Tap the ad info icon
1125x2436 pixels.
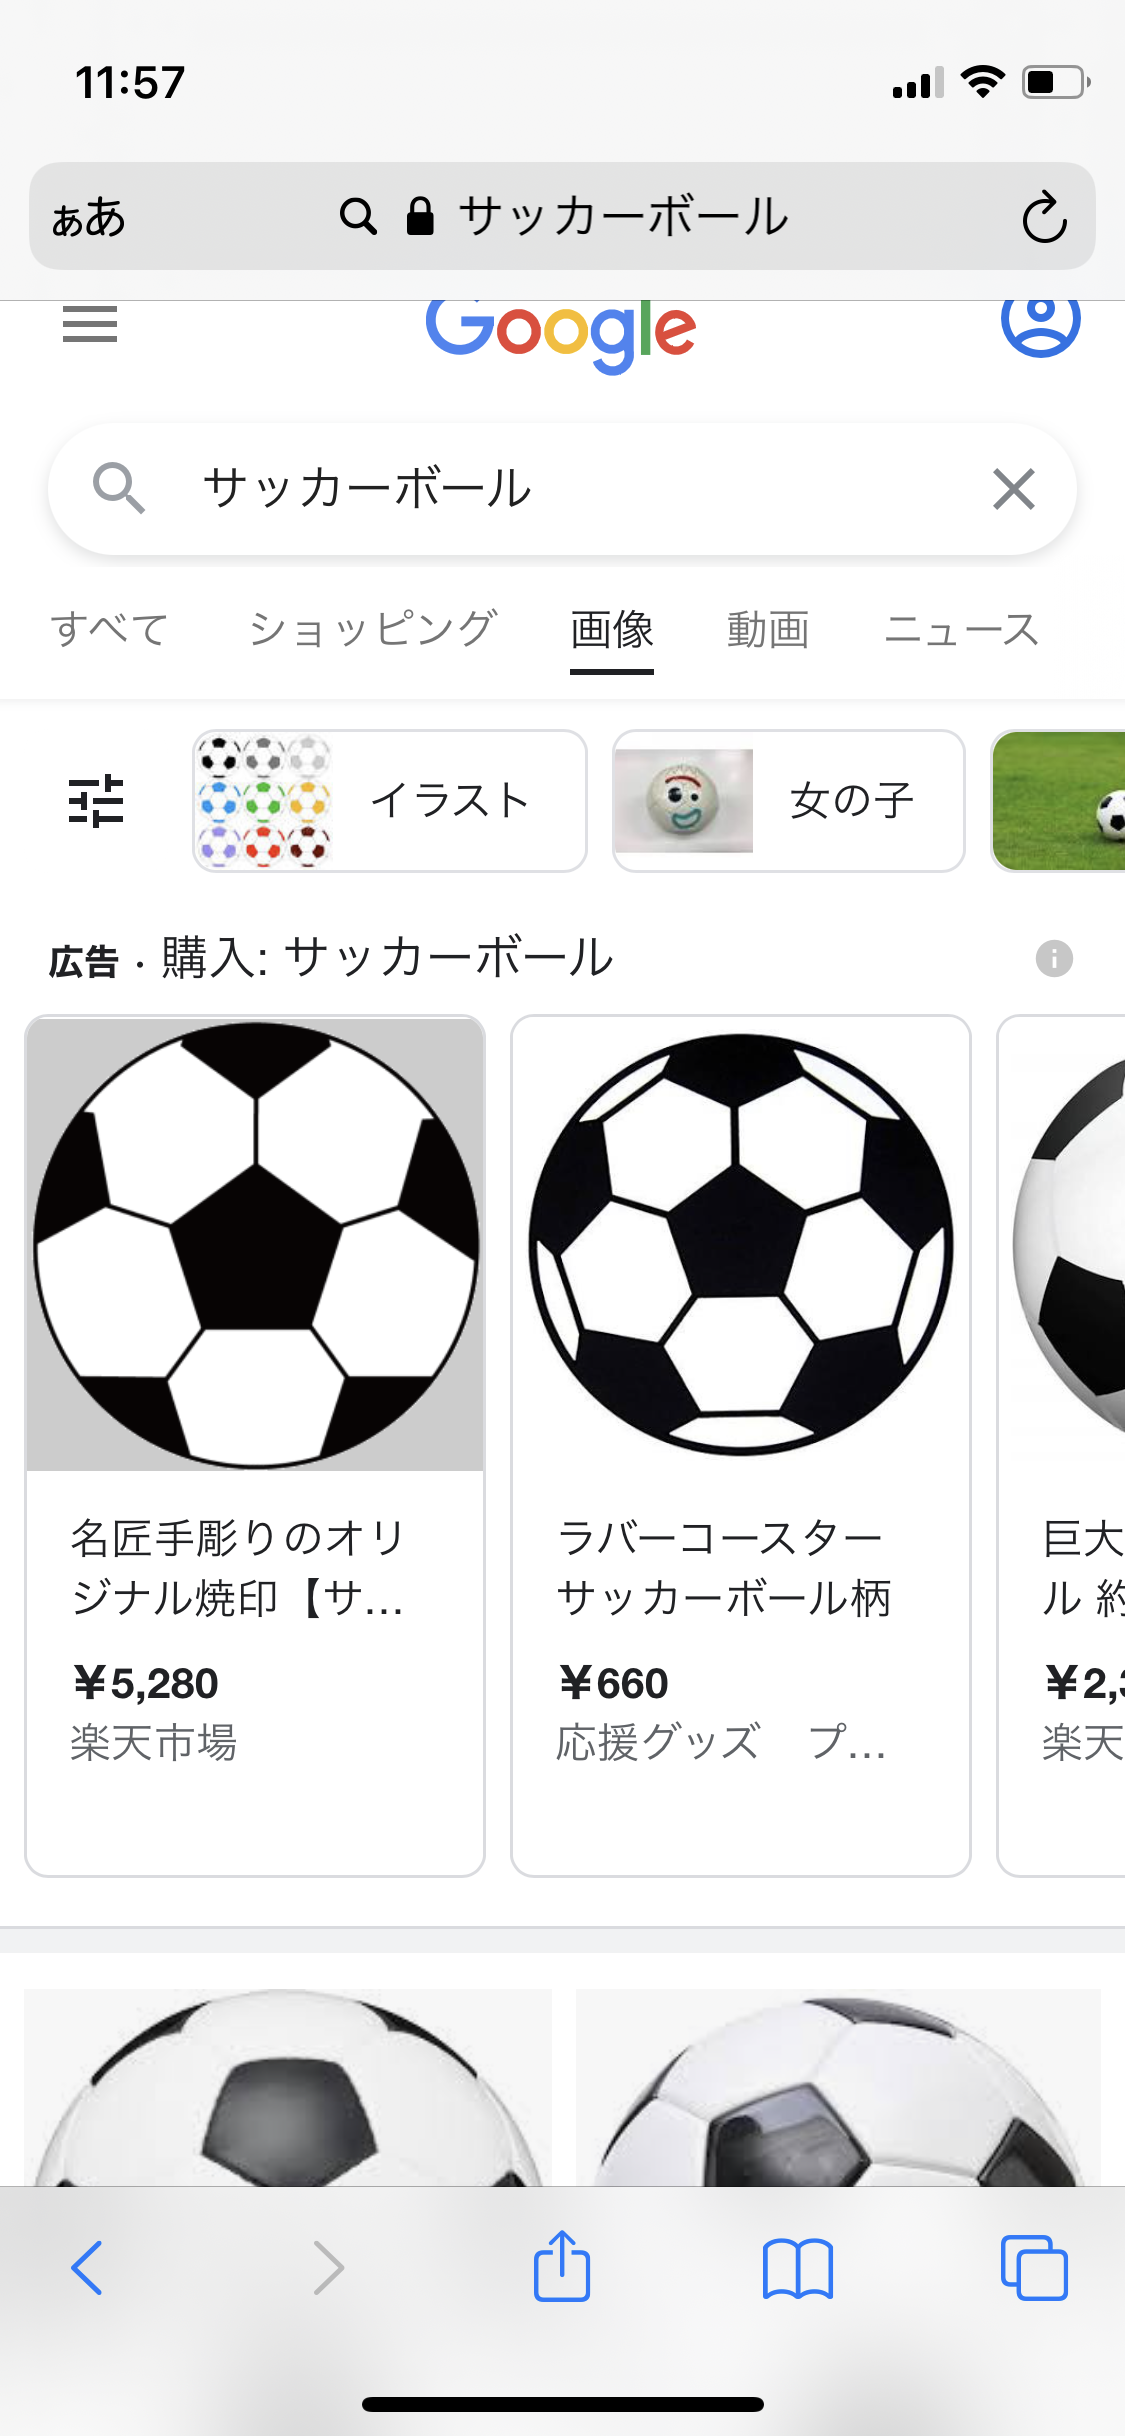coord(1054,959)
